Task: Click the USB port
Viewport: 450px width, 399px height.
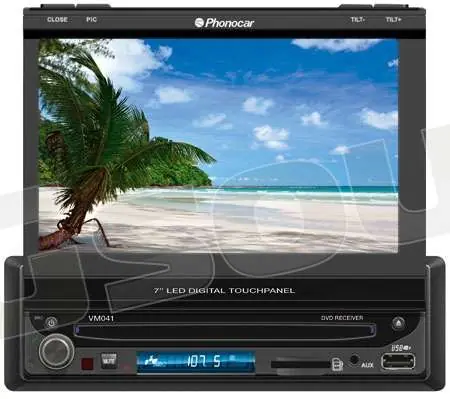Action: [x=398, y=361]
